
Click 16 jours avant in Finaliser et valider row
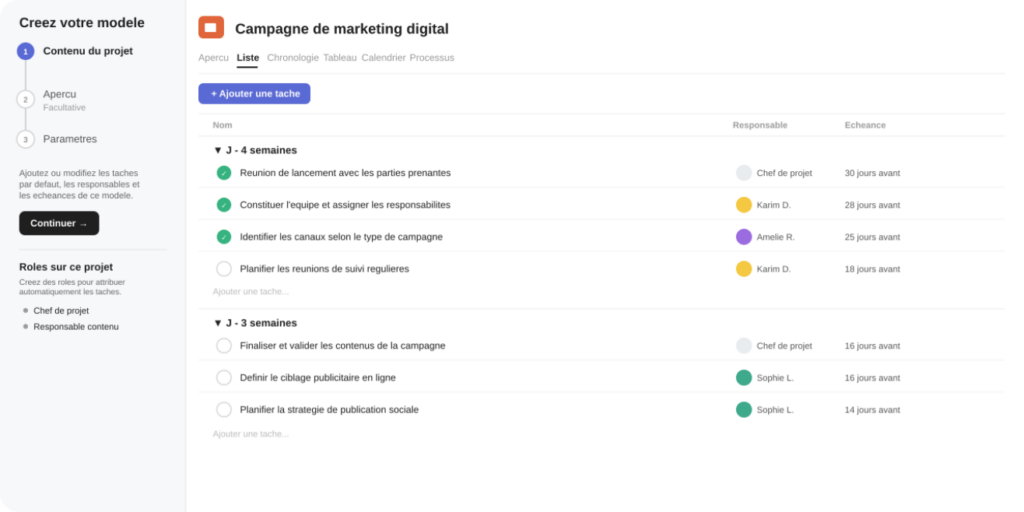pyautogui.click(x=872, y=346)
